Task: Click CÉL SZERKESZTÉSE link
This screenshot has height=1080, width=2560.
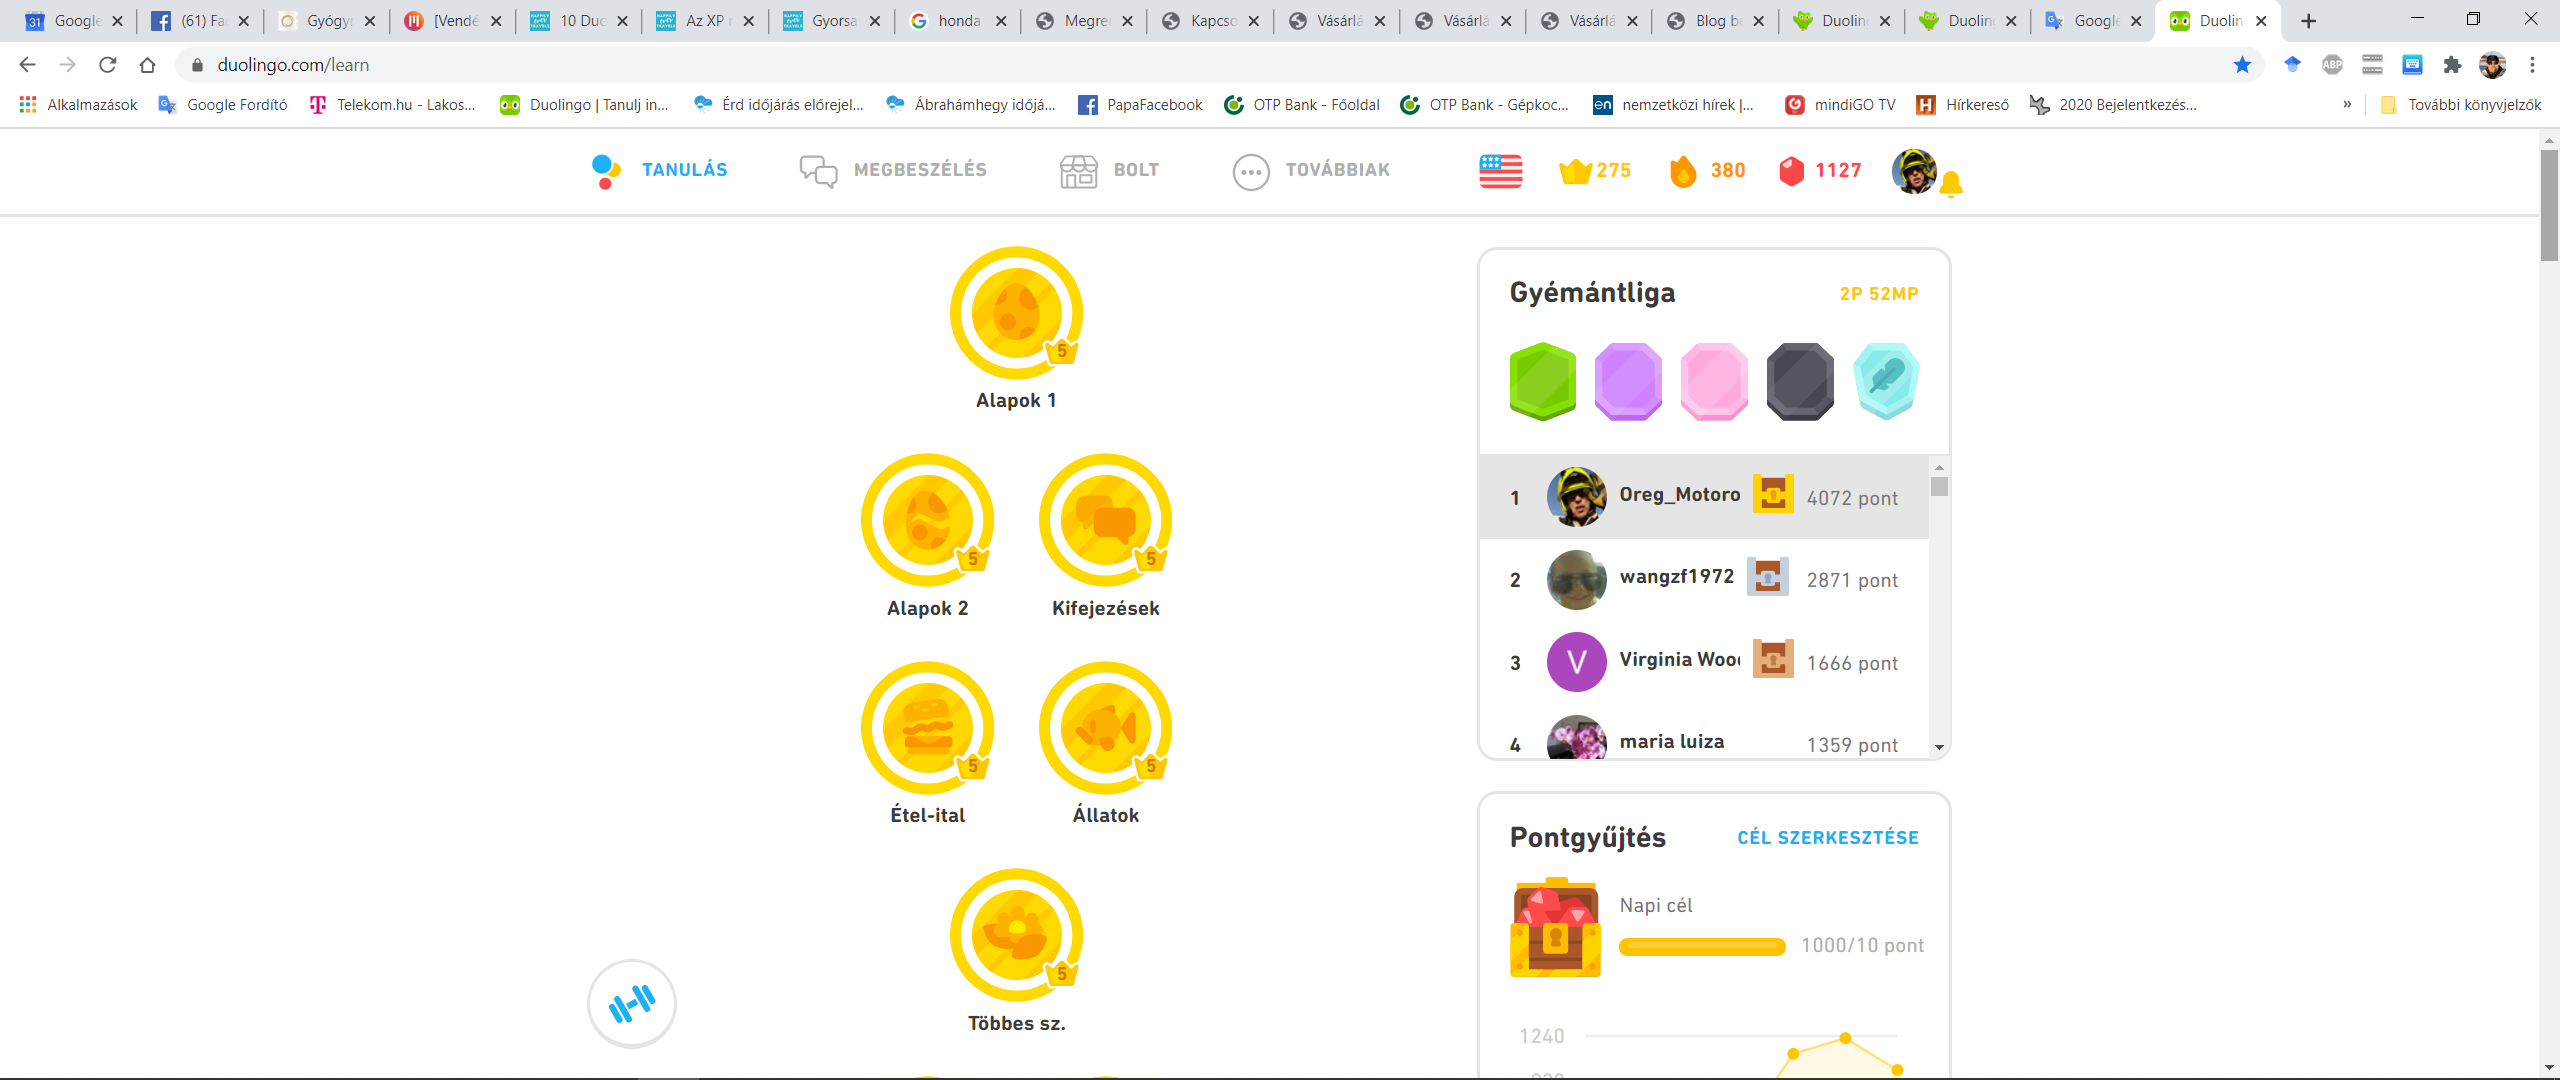Action: point(1828,838)
